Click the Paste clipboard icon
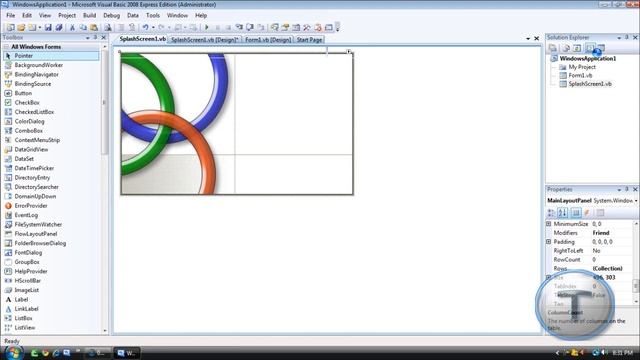This screenshot has width=640, height=360. pos(94,27)
